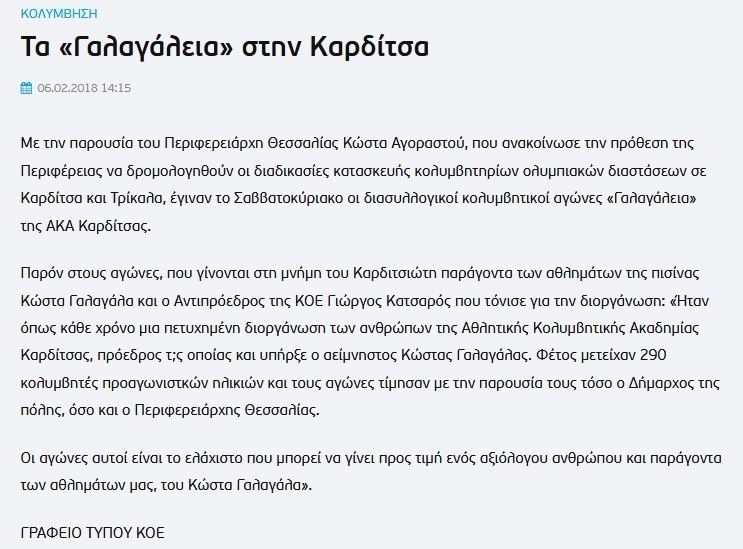Click the signature ΓΡΑΦΕΙΟ ΤΥΠΟΥ ΚΟΕ

point(93,533)
